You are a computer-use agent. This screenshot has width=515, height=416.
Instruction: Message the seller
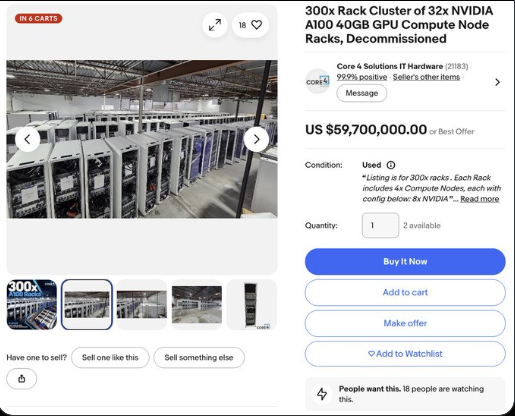pyautogui.click(x=362, y=93)
